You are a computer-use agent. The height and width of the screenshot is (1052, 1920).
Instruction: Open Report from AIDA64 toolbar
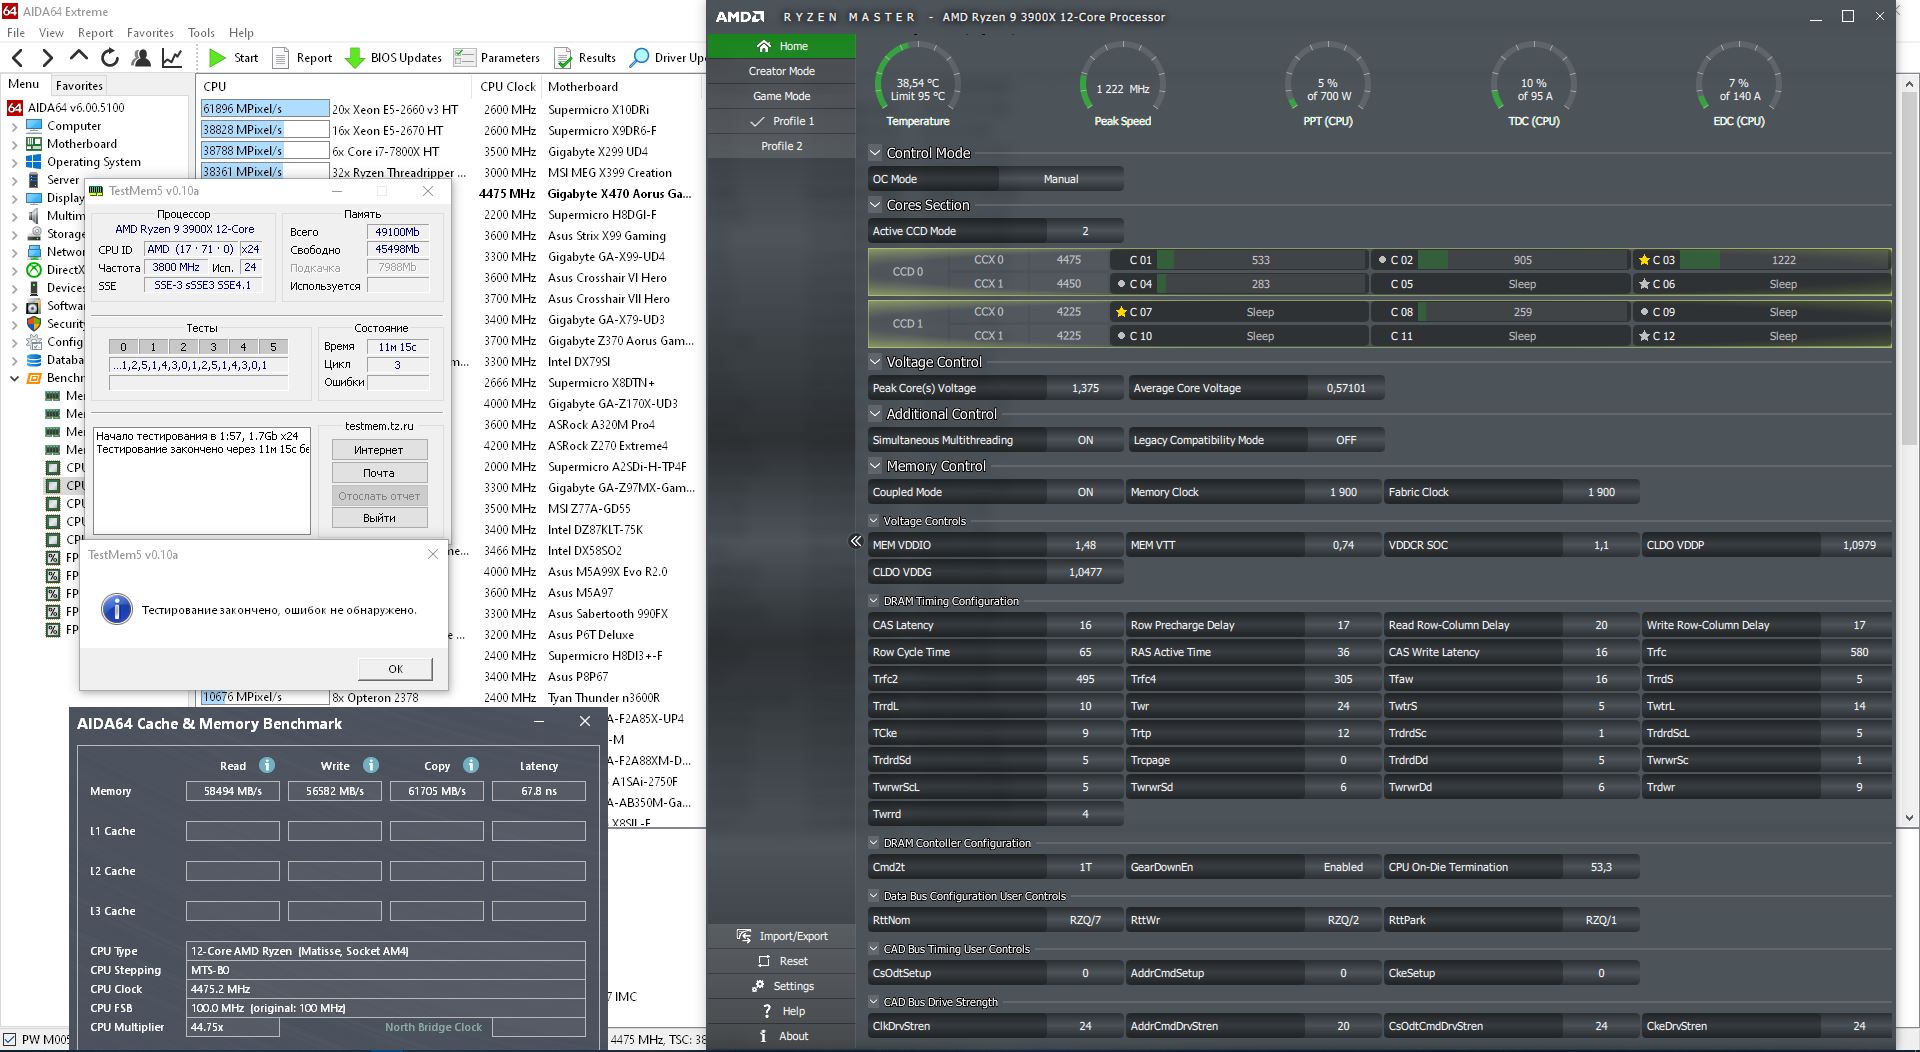coord(302,58)
